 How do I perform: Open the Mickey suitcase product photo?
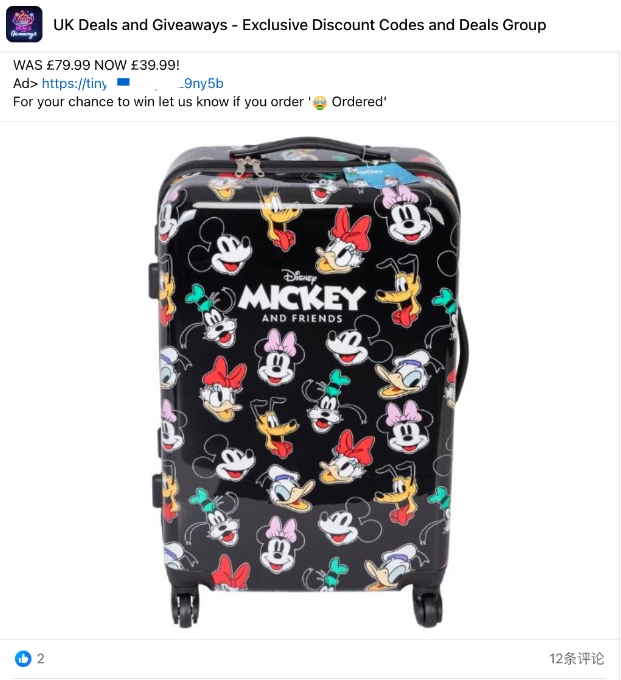[x=310, y=381]
